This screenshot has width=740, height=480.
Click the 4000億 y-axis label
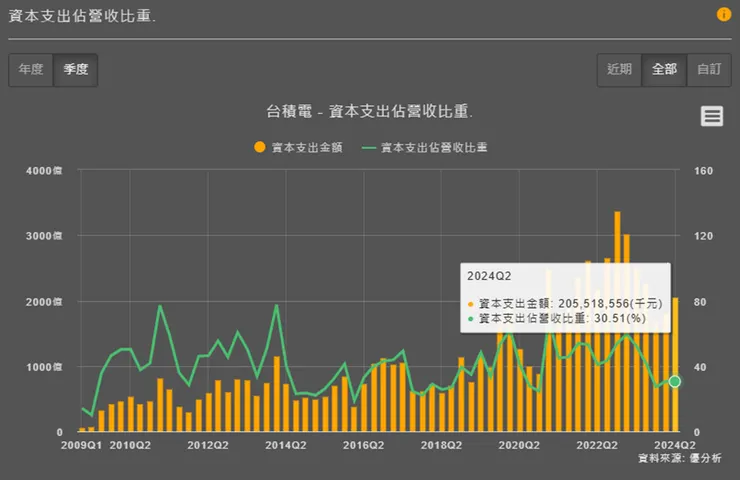coord(44,171)
